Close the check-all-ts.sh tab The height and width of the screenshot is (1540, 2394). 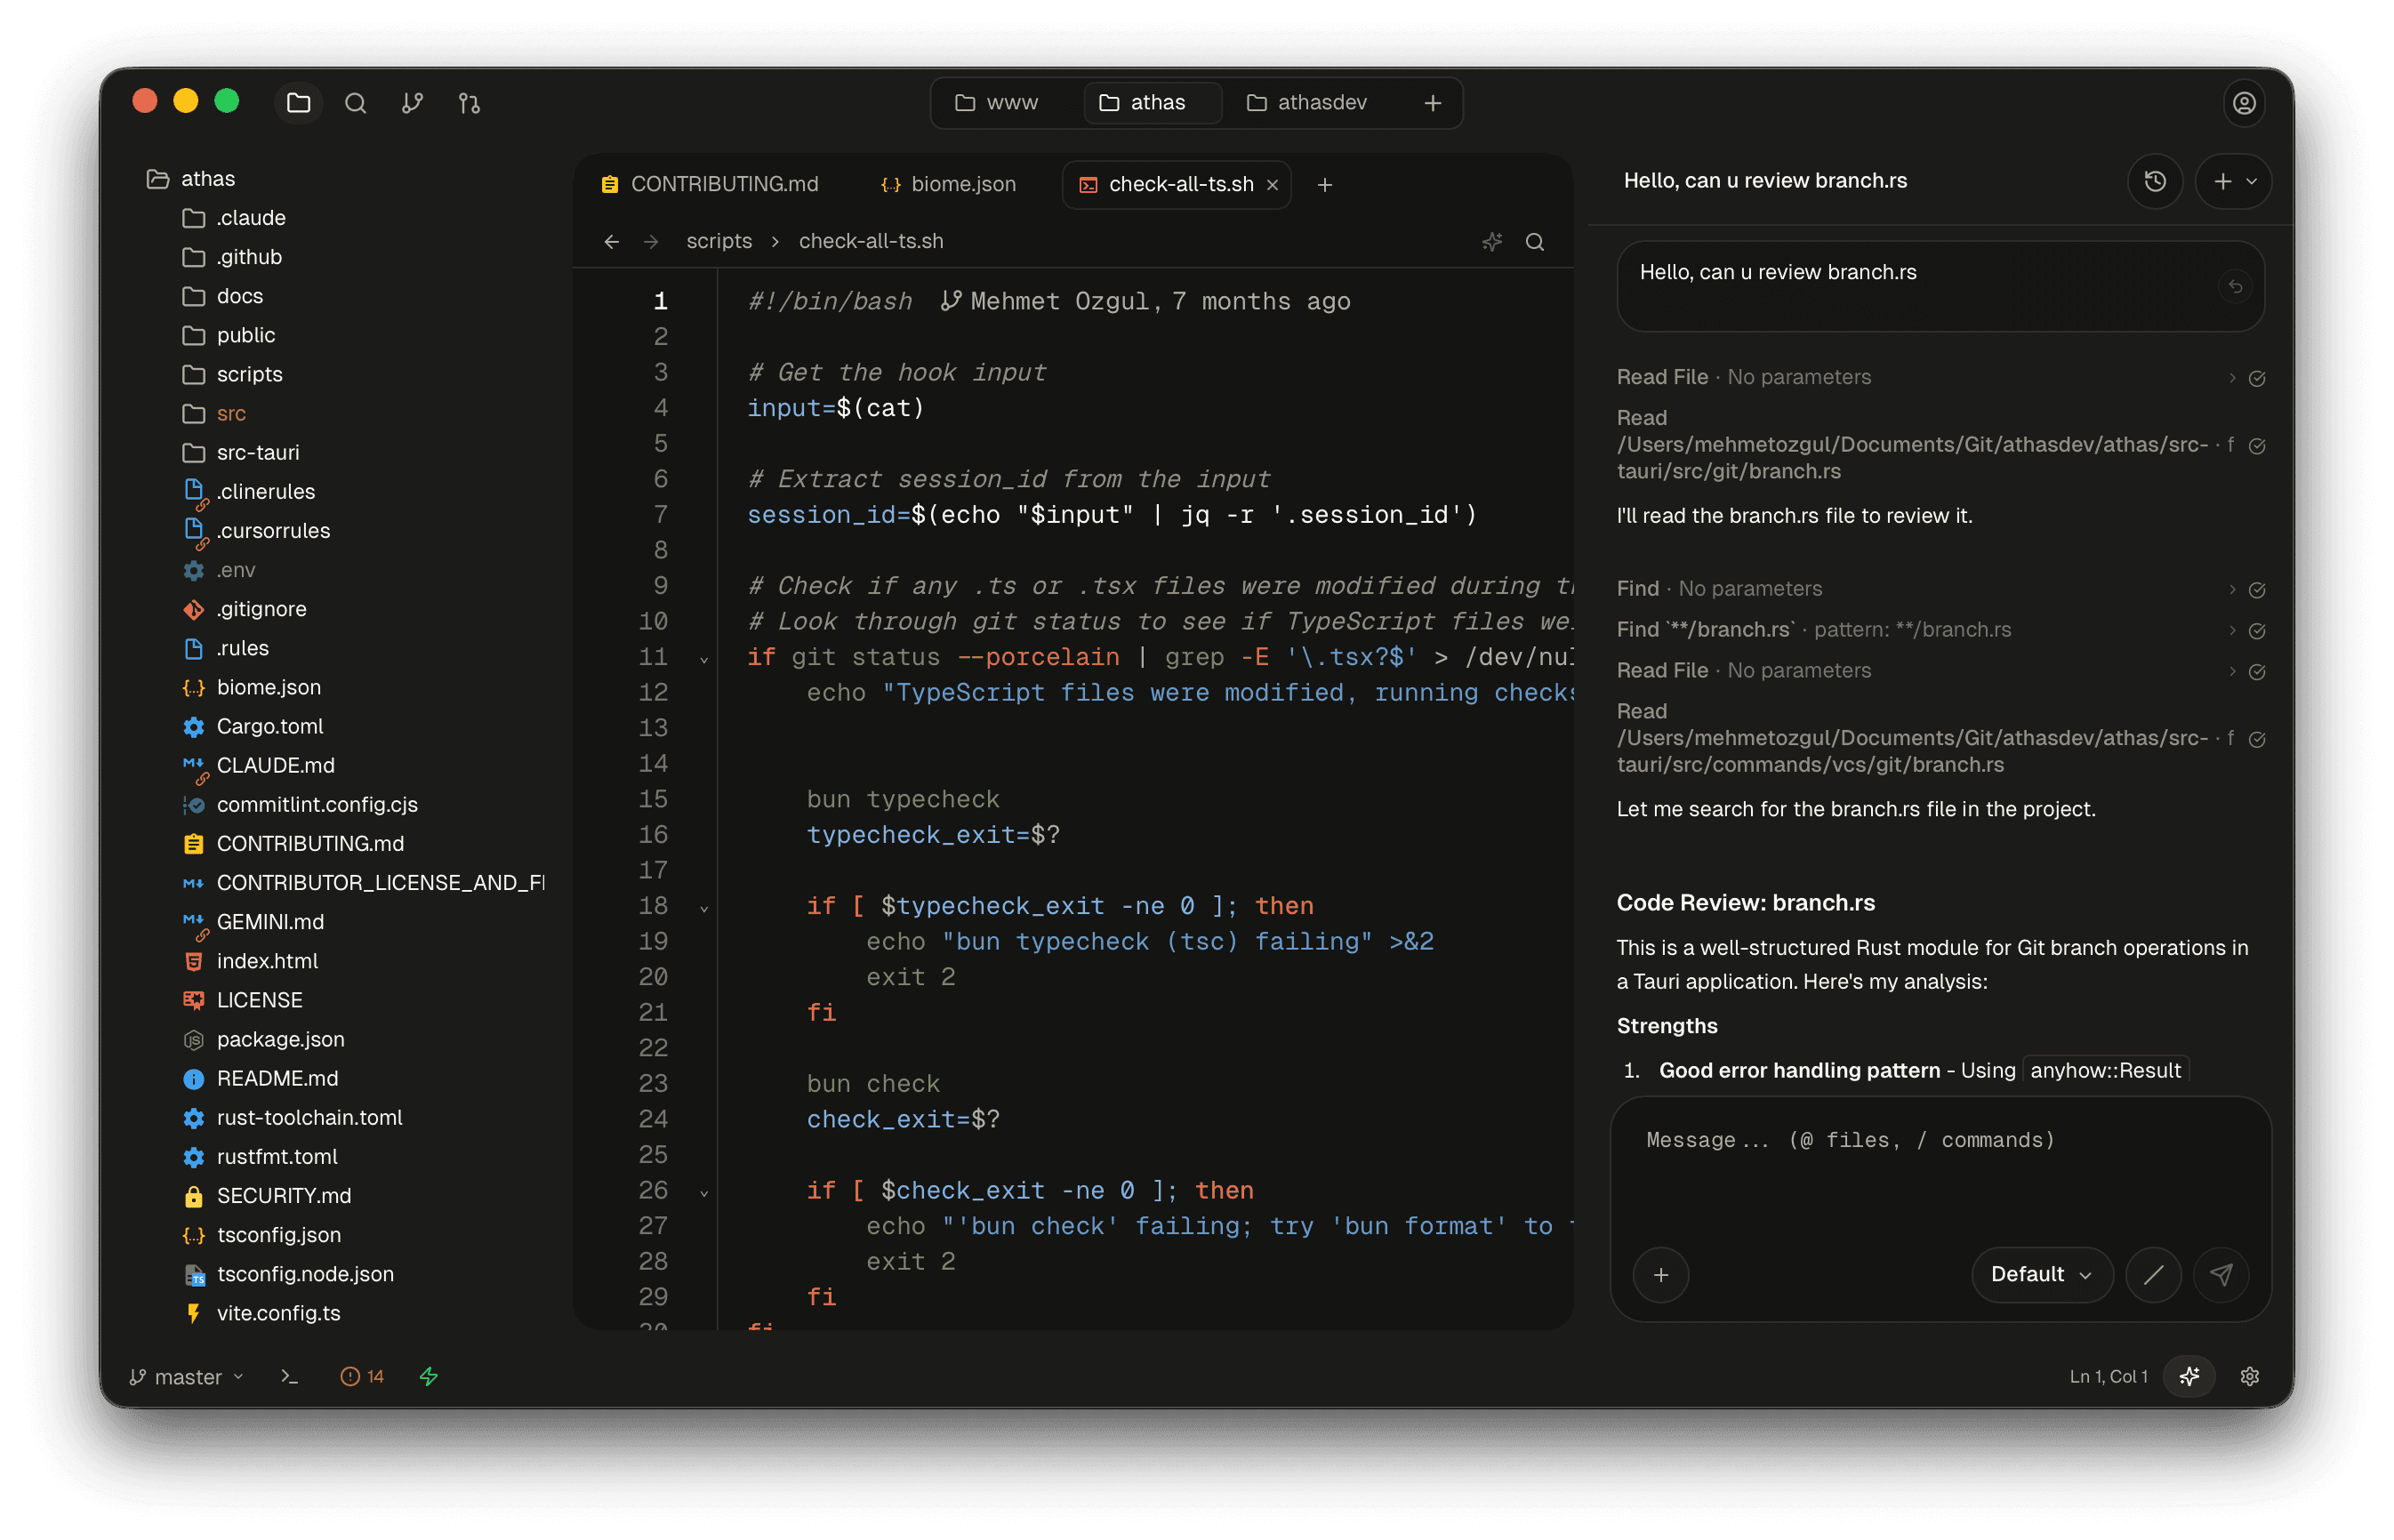pyautogui.click(x=1272, y=185)
